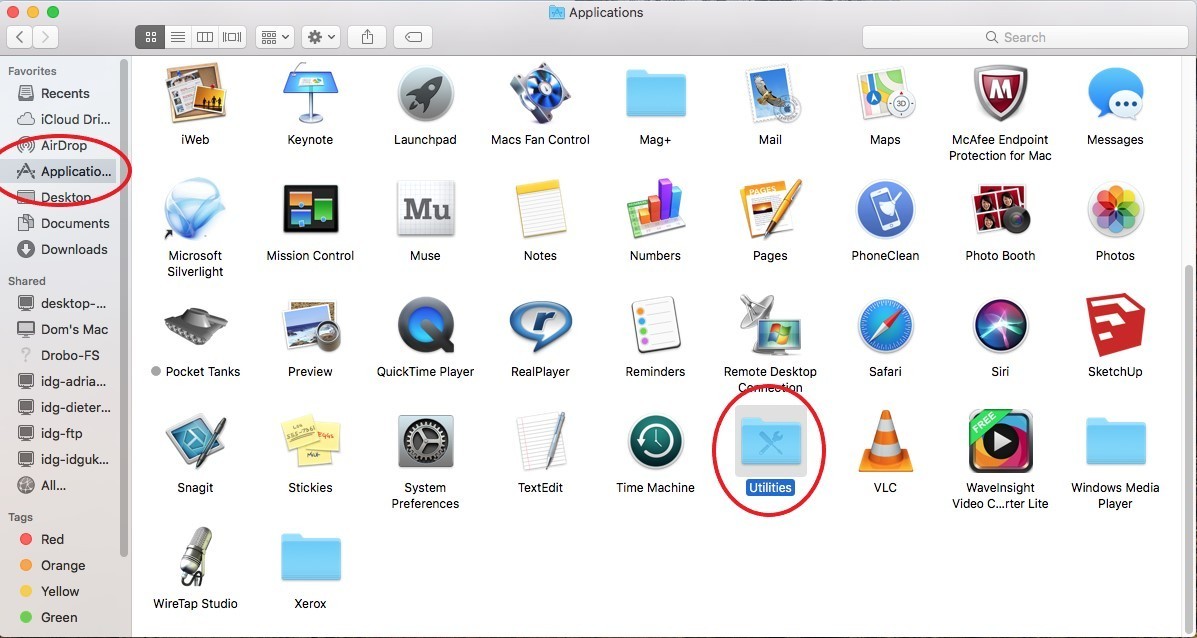This screenshot has height=638, width=1197.
Task: Select the Pocket Tanks icon
Action: (x=195, y=326)
